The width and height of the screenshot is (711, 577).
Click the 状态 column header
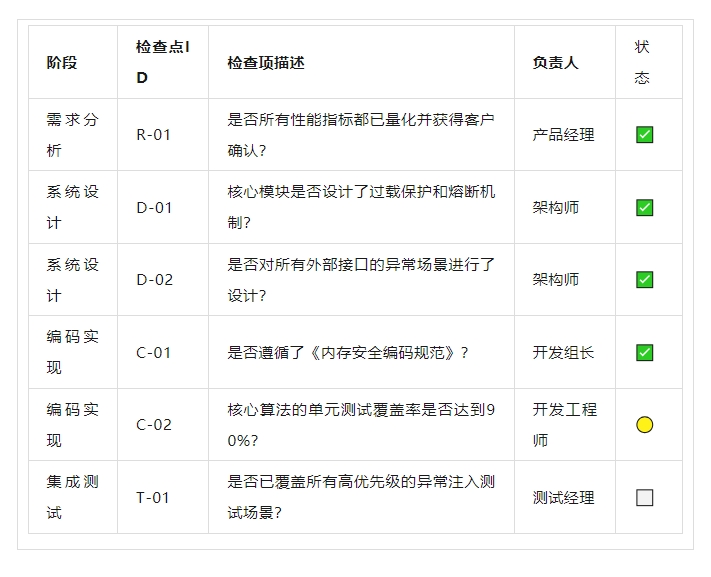pos(642,62)
